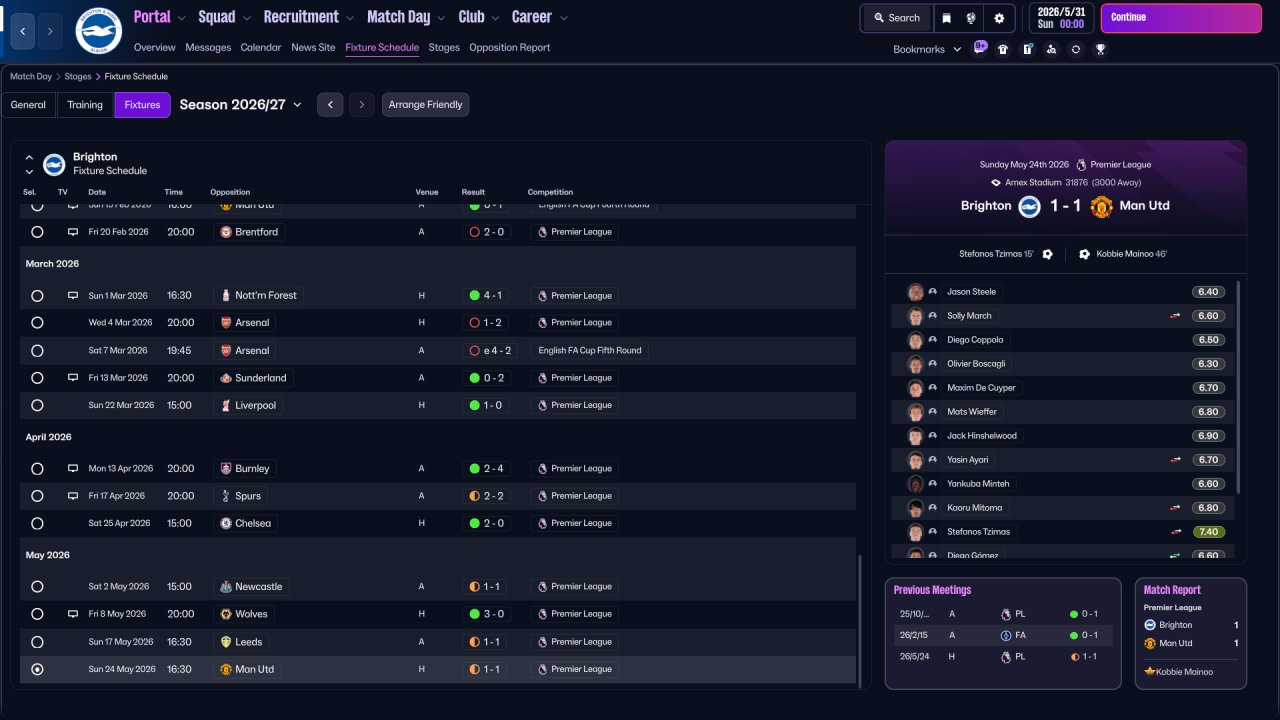Click the football icon beside Kobbie Mainoo 46'
This screenshot has width=1280, height=720.
1084,254
